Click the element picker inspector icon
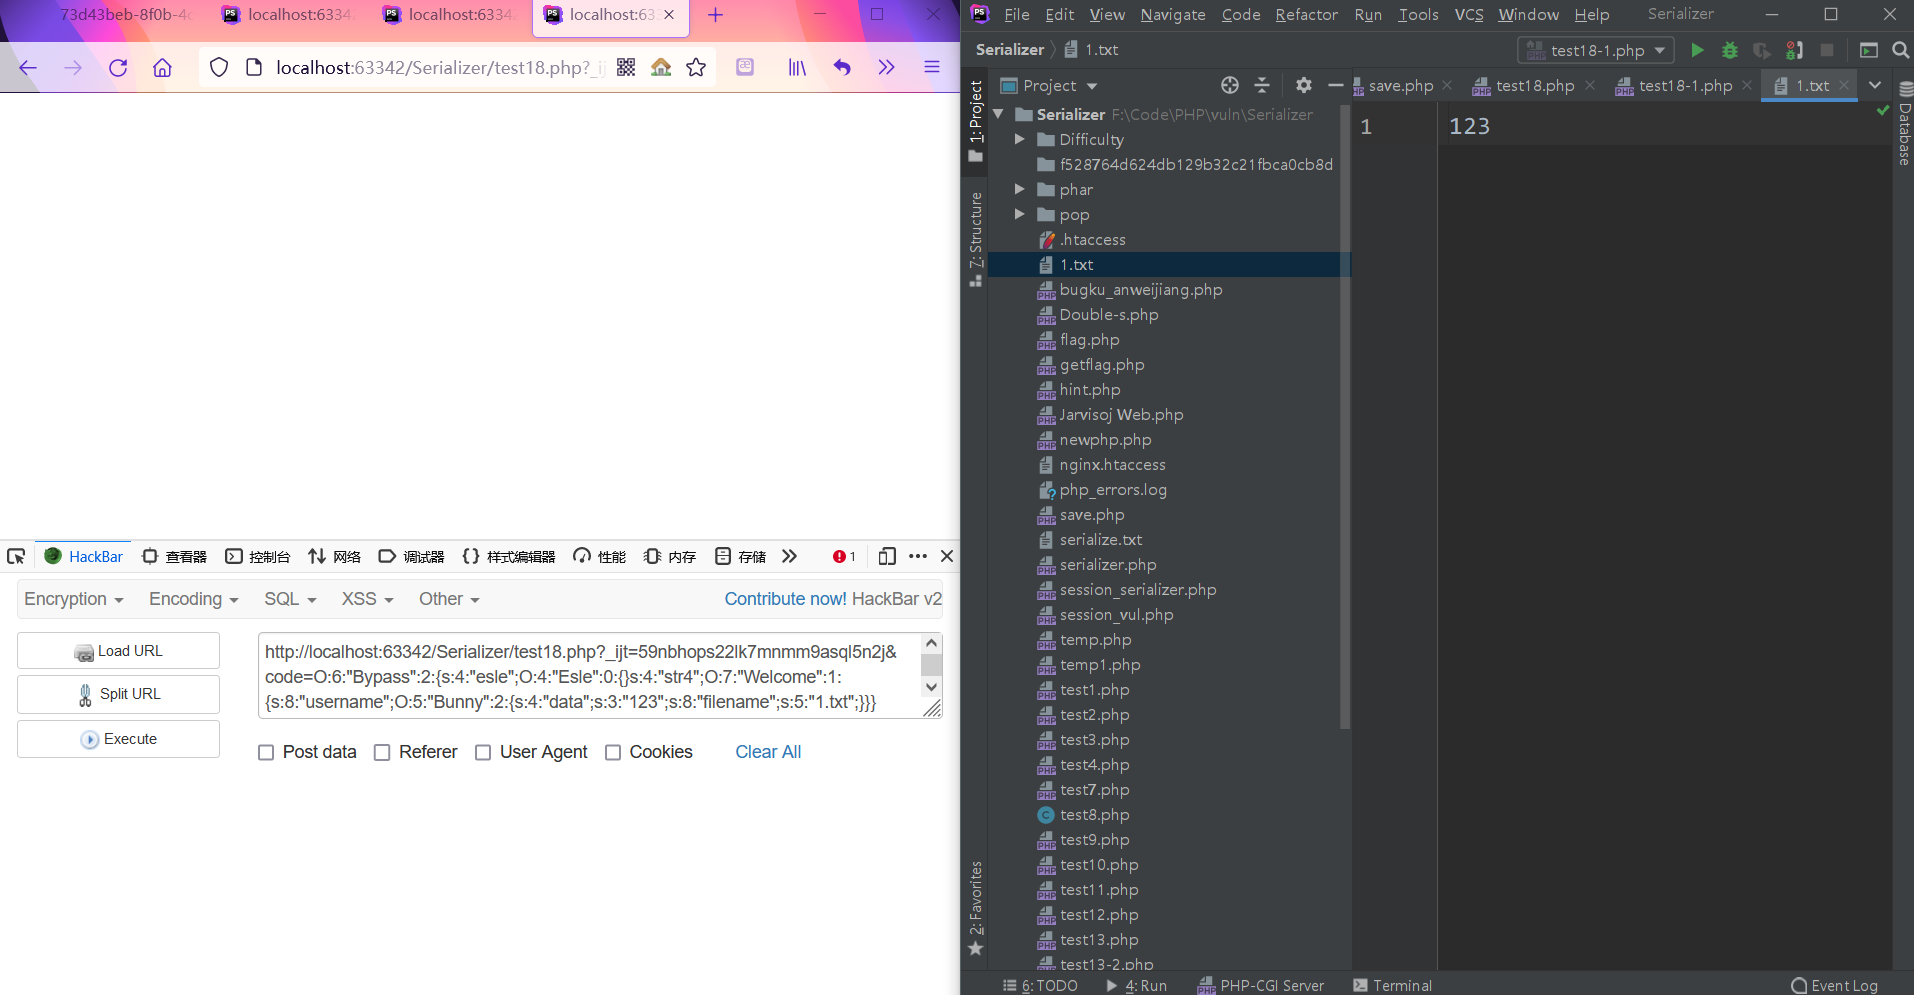Viewport: 1914px width, 995px height. click(16, 557)
